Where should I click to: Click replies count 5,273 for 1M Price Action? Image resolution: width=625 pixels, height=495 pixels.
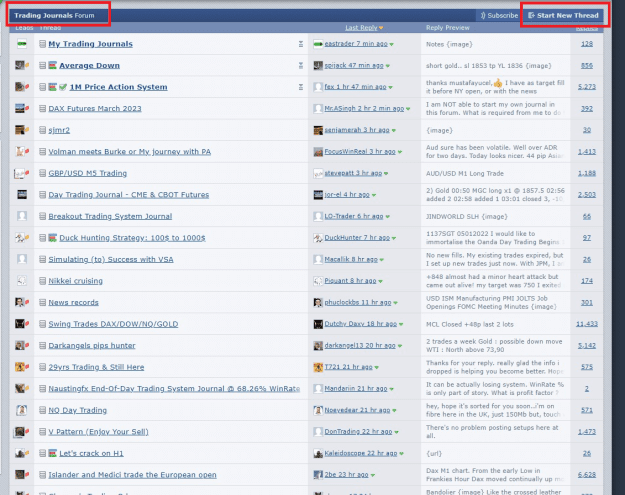point(587,87)
